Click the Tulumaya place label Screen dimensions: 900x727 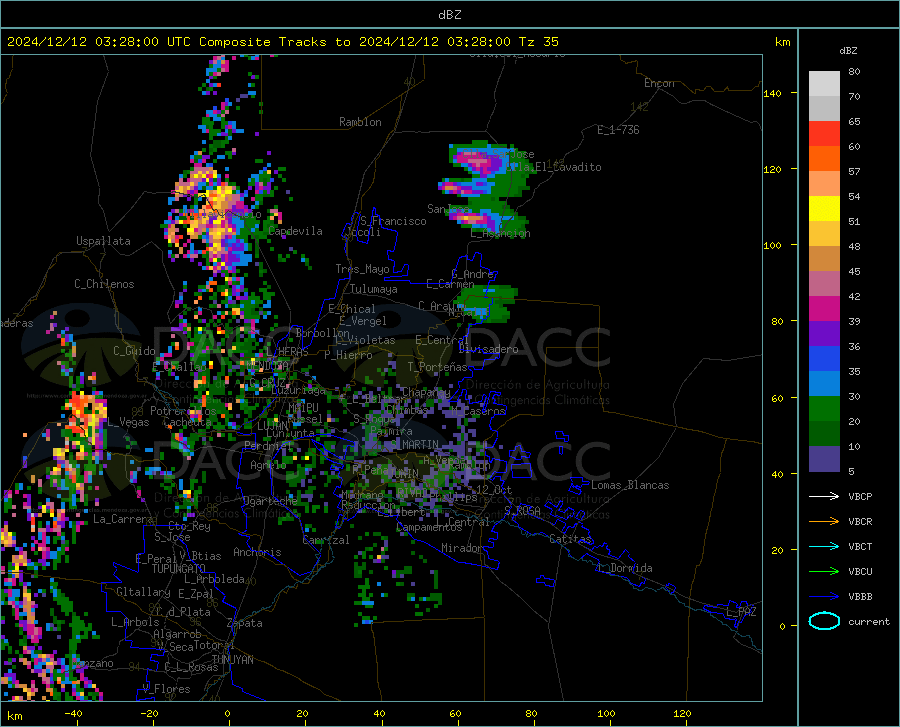[373, 289]
